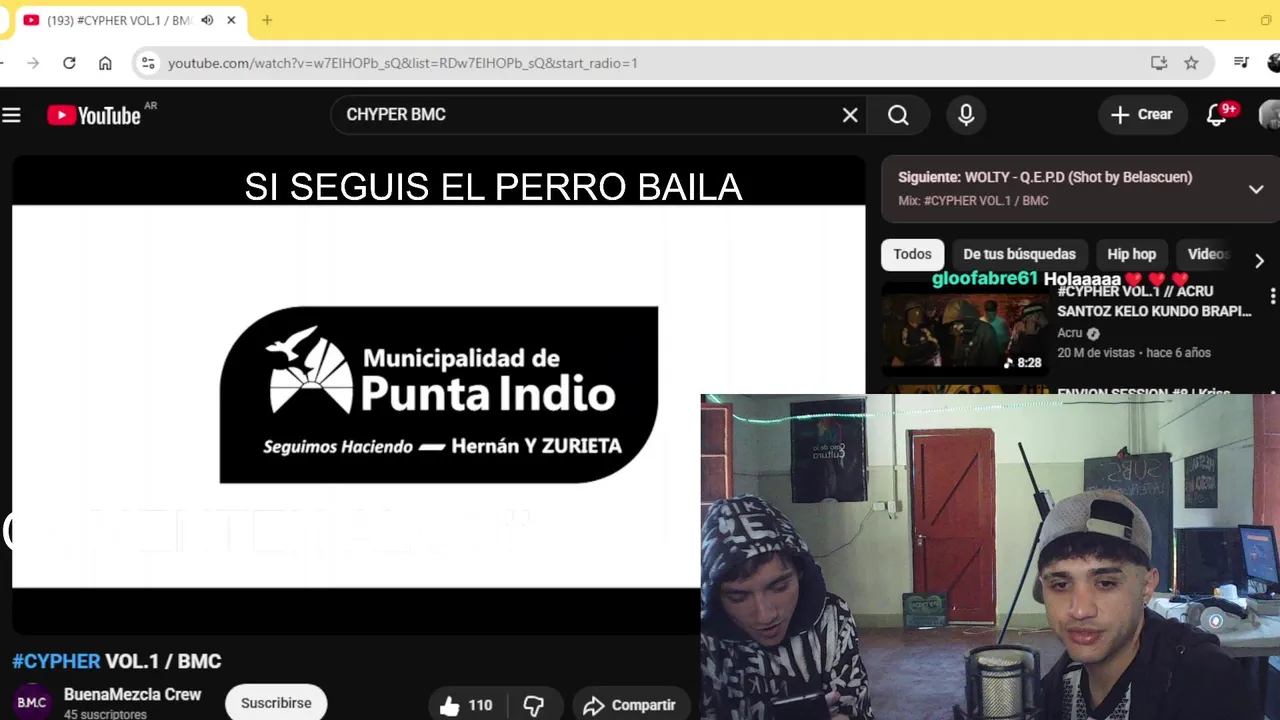Open the YouTube hamburger guide menu
This screenshot has width=1280, height=720.
11,115
